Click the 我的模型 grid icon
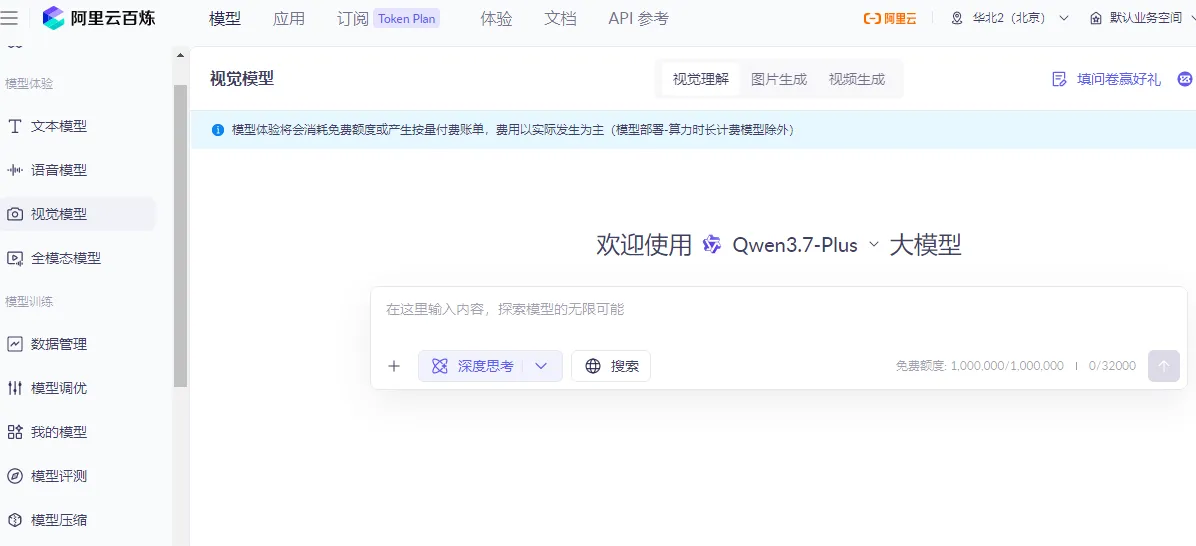1196x546 pixels. pos(14,432)
